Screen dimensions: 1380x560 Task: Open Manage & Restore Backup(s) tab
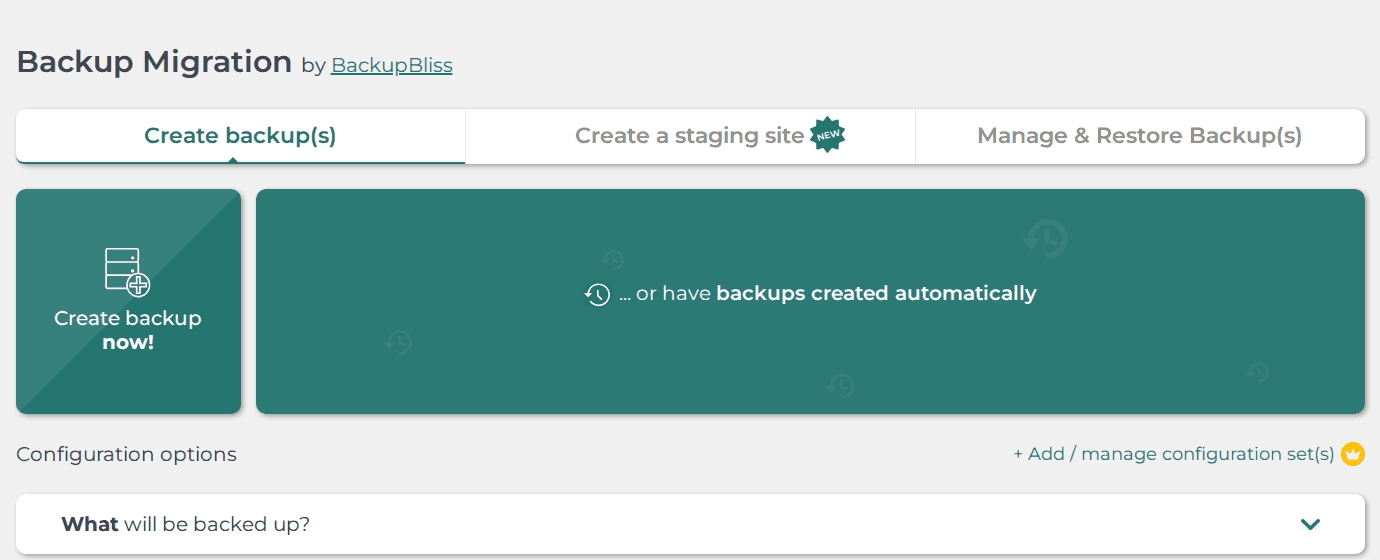(x=1140, y=136)
